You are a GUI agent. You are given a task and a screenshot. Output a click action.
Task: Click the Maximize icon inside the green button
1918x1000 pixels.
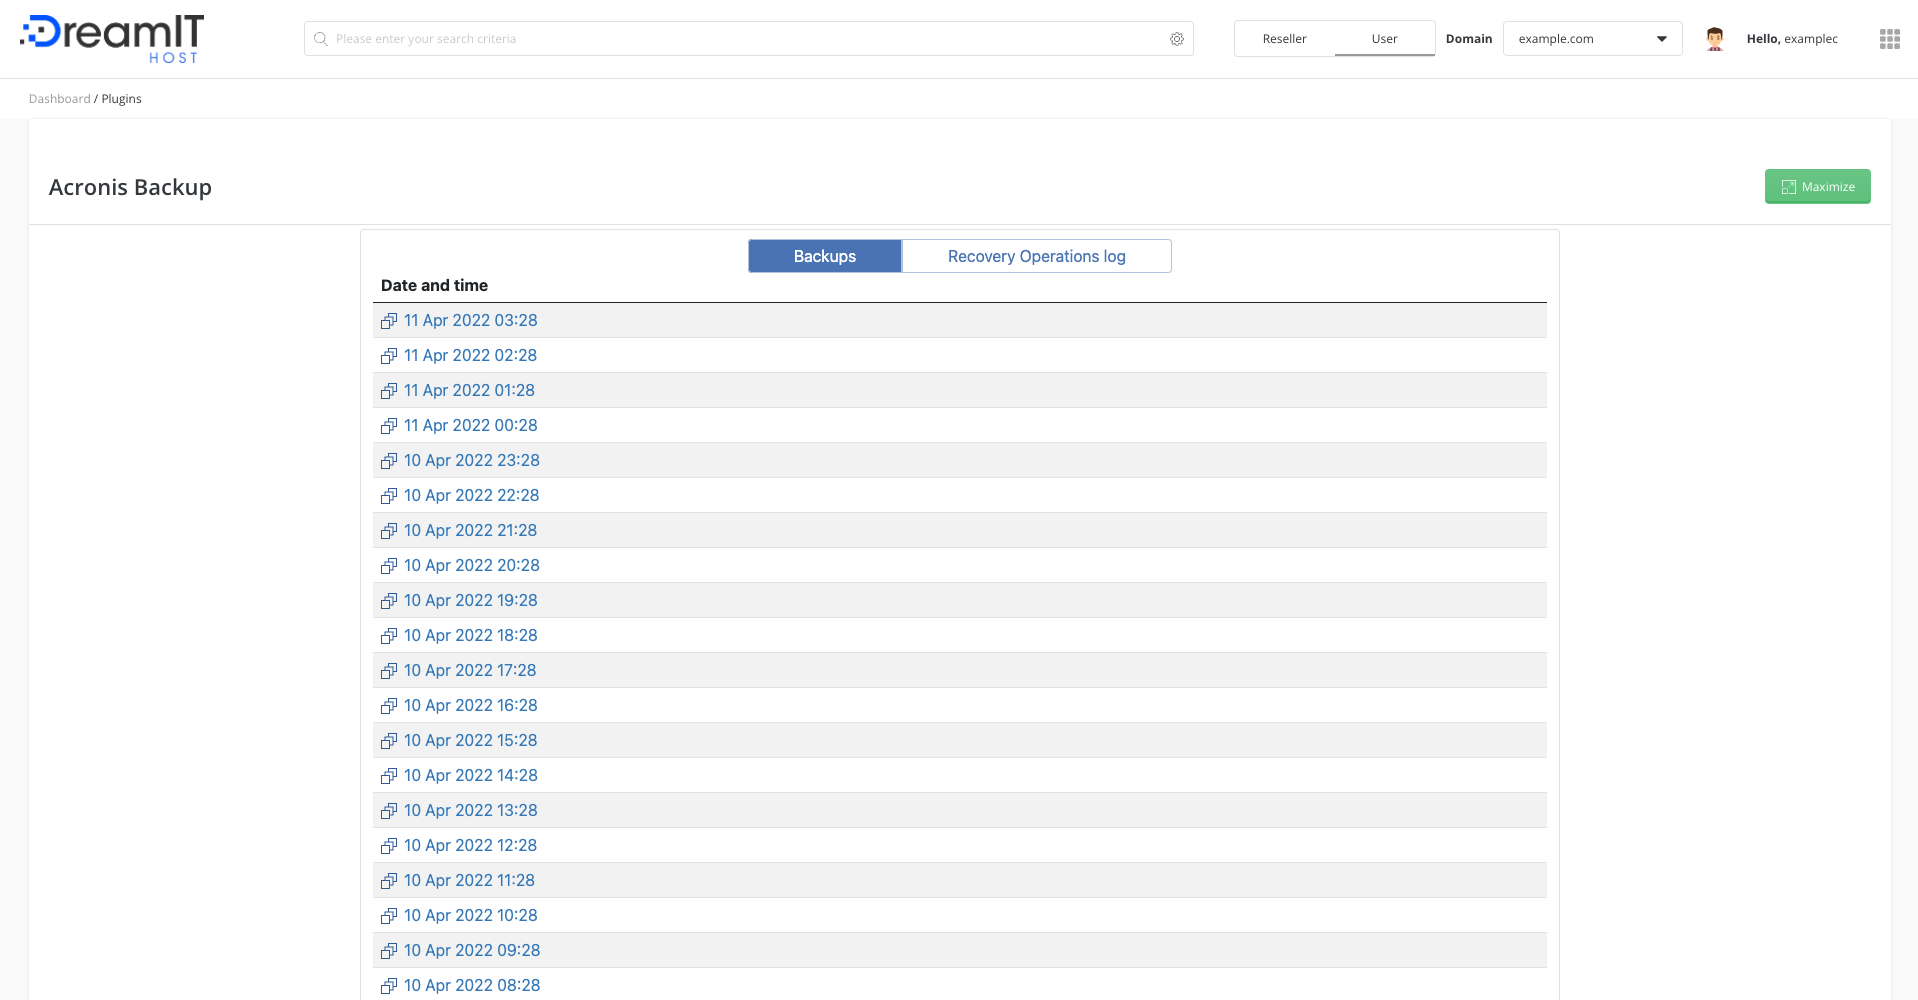(1789, 187)
